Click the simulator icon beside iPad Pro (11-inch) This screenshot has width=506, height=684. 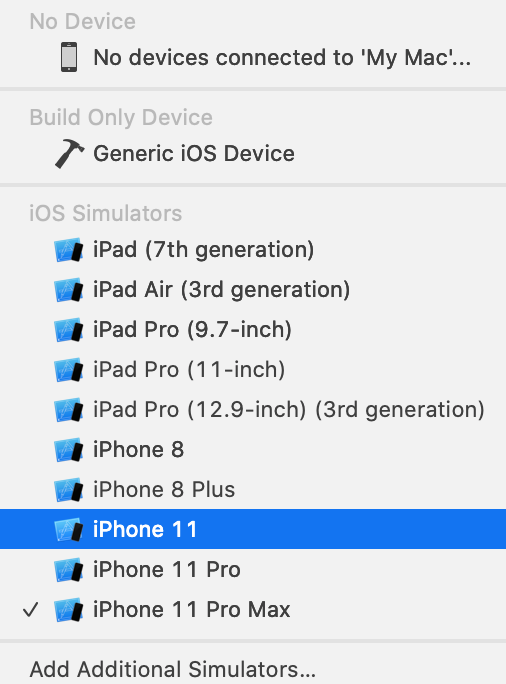pyautogui.click(x=68, y=370)
